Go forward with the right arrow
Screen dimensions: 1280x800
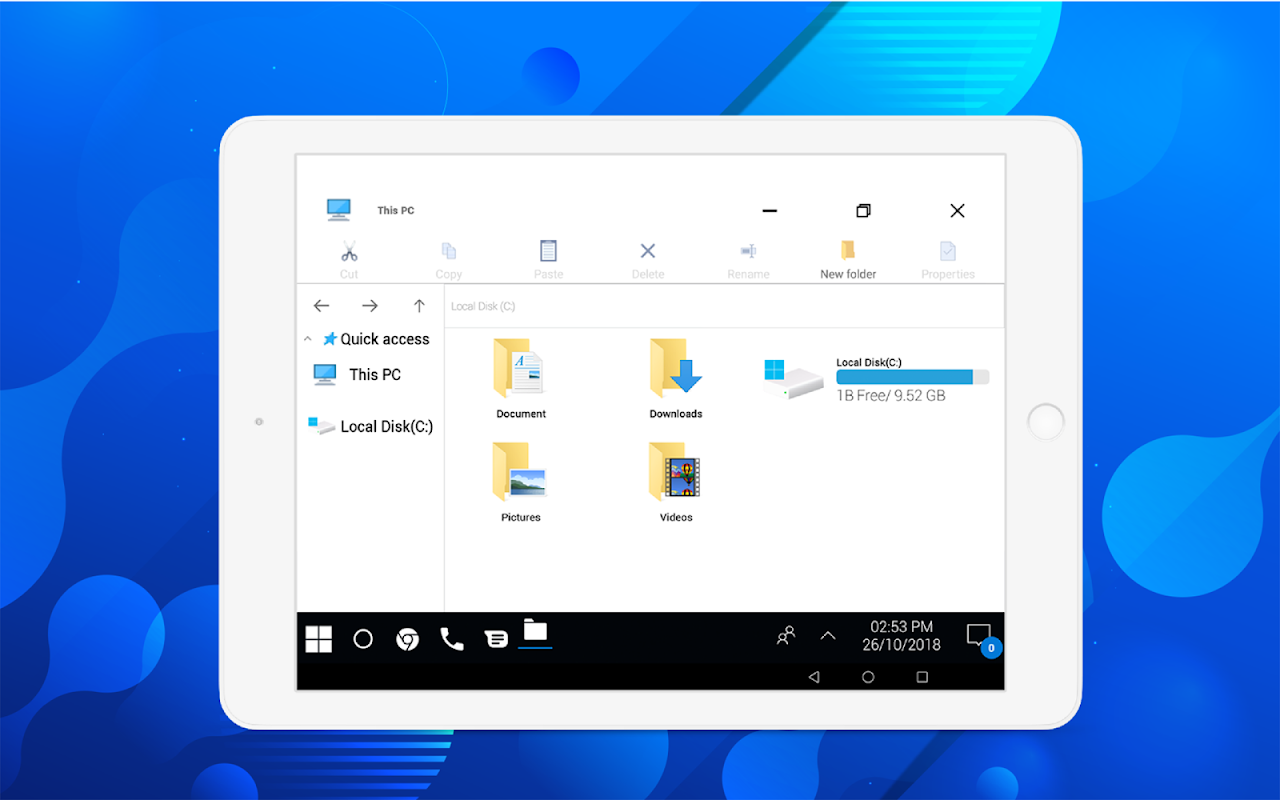[370, 306]
